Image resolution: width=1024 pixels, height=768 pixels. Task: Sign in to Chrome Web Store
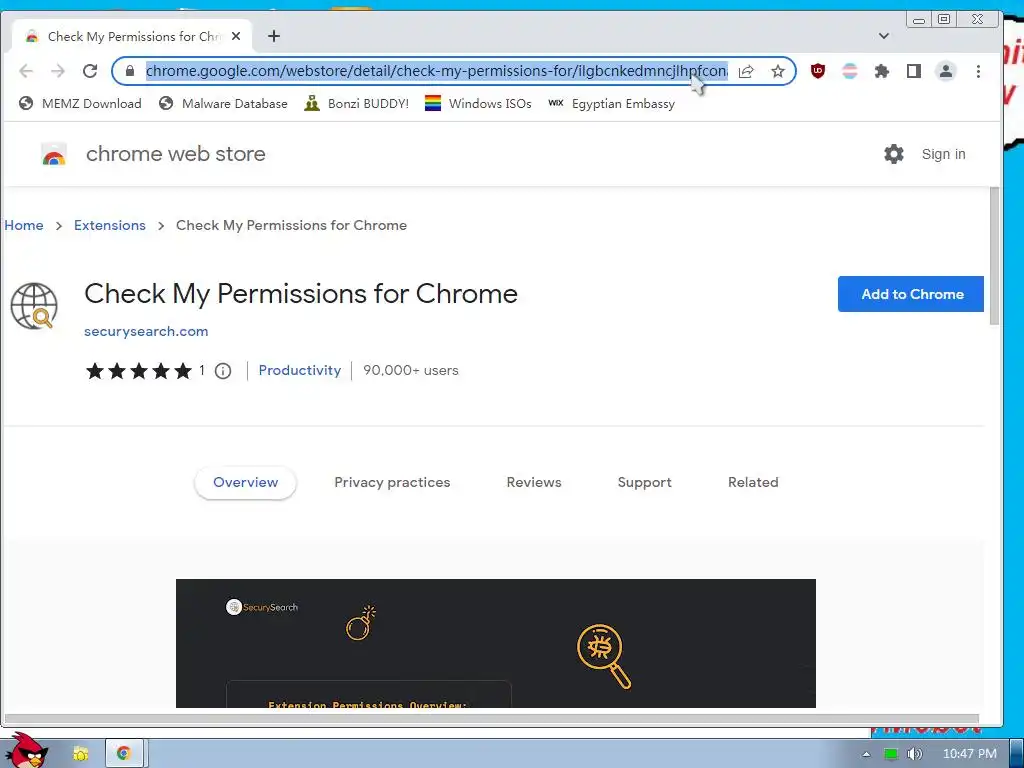point(943,154)
